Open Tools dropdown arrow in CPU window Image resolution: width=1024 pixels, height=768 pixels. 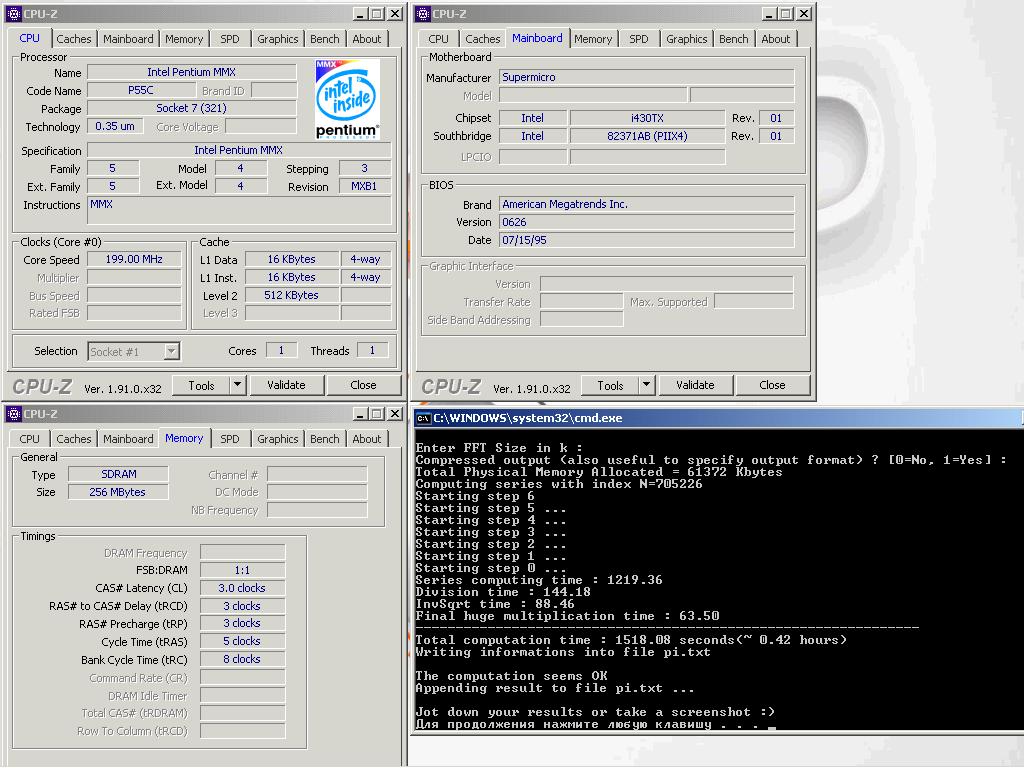click(238, 385)
